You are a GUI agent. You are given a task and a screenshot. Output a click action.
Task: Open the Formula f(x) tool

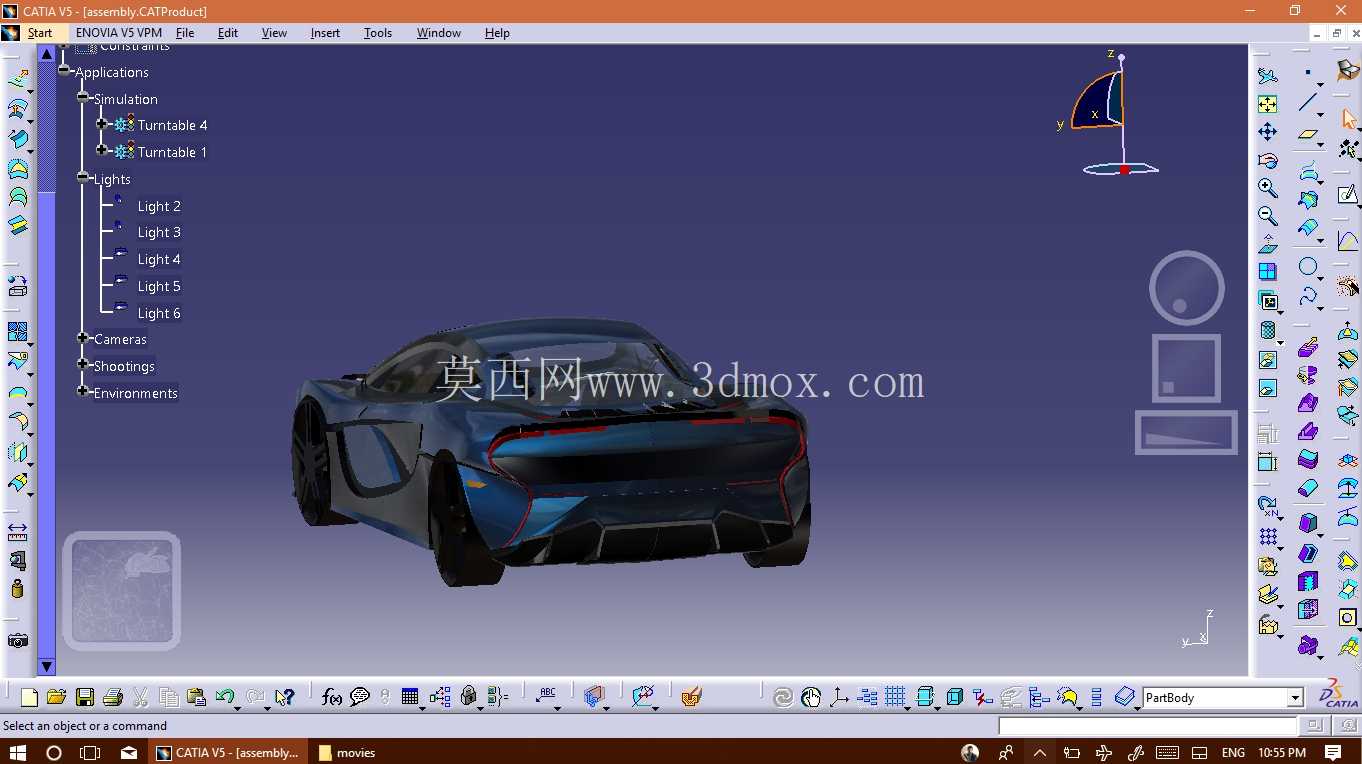(x=332, y=697)
